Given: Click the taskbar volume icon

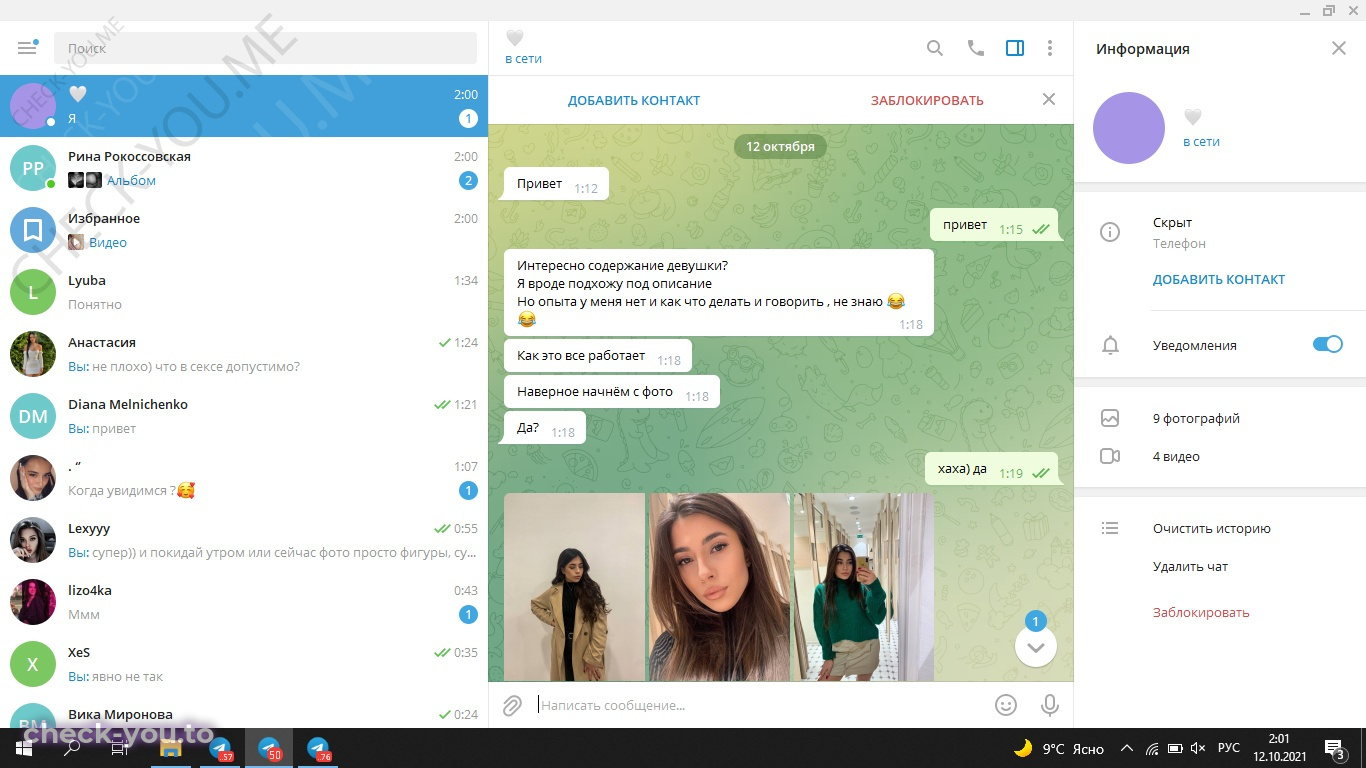Looking at the screenshot, I should tap(1198, 748).
